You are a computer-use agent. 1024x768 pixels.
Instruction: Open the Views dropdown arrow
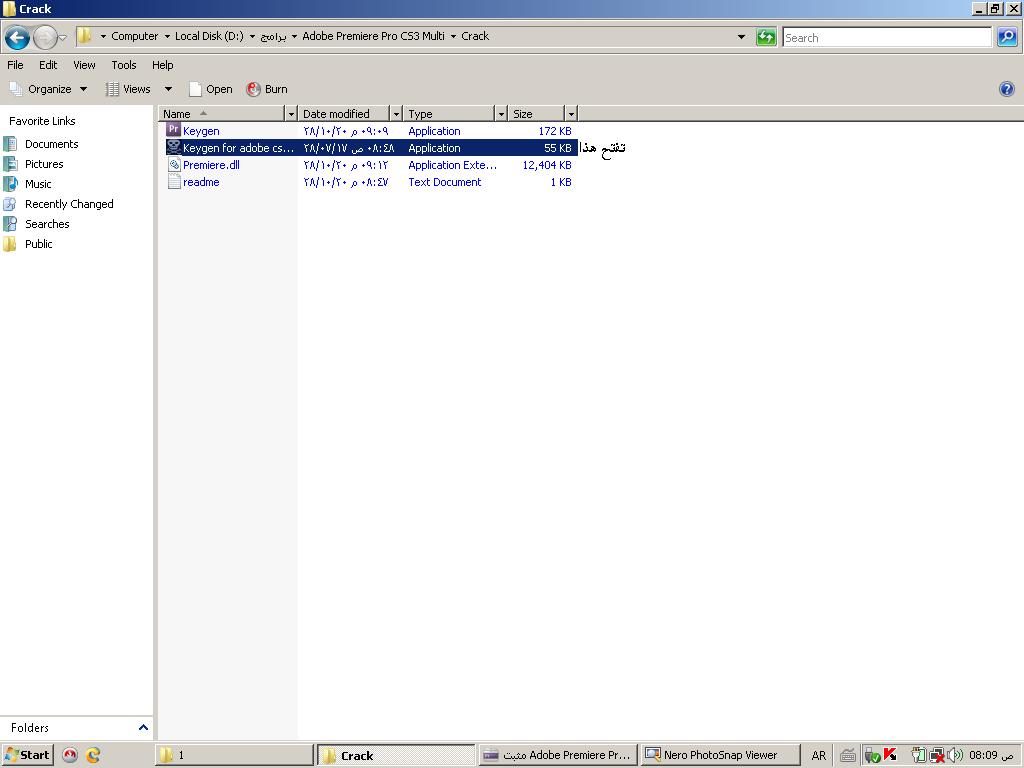[168, 89]
